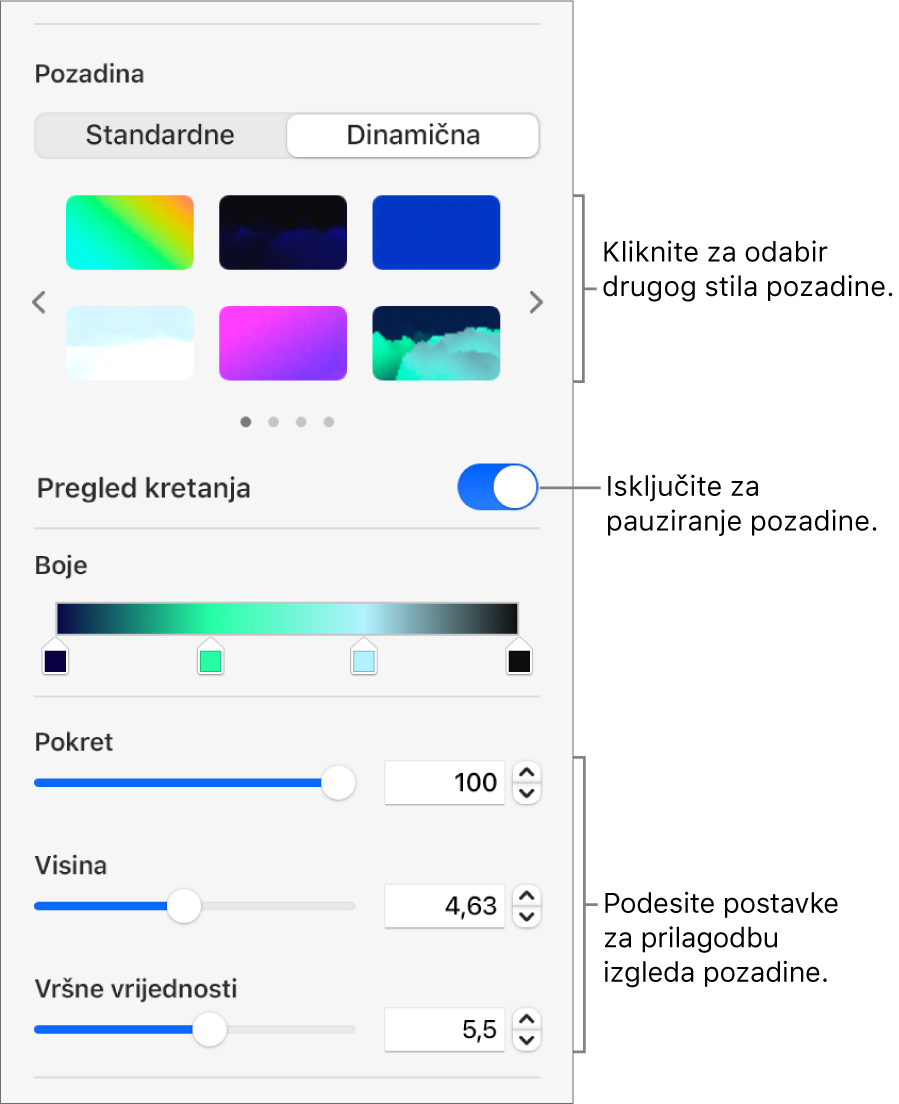
Task: Turn off the Pregled kretanja switch
Action: click(498, 487)
